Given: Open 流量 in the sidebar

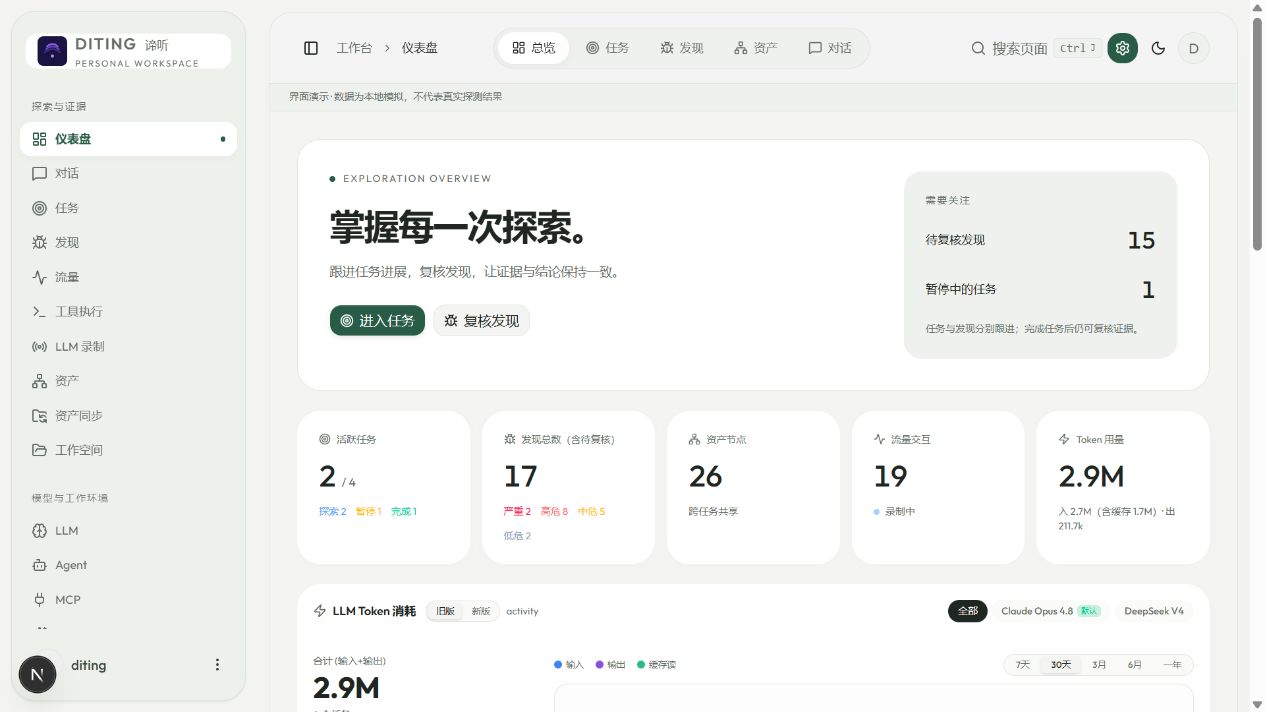Looking at the screenshot, I should pos(128,277).
